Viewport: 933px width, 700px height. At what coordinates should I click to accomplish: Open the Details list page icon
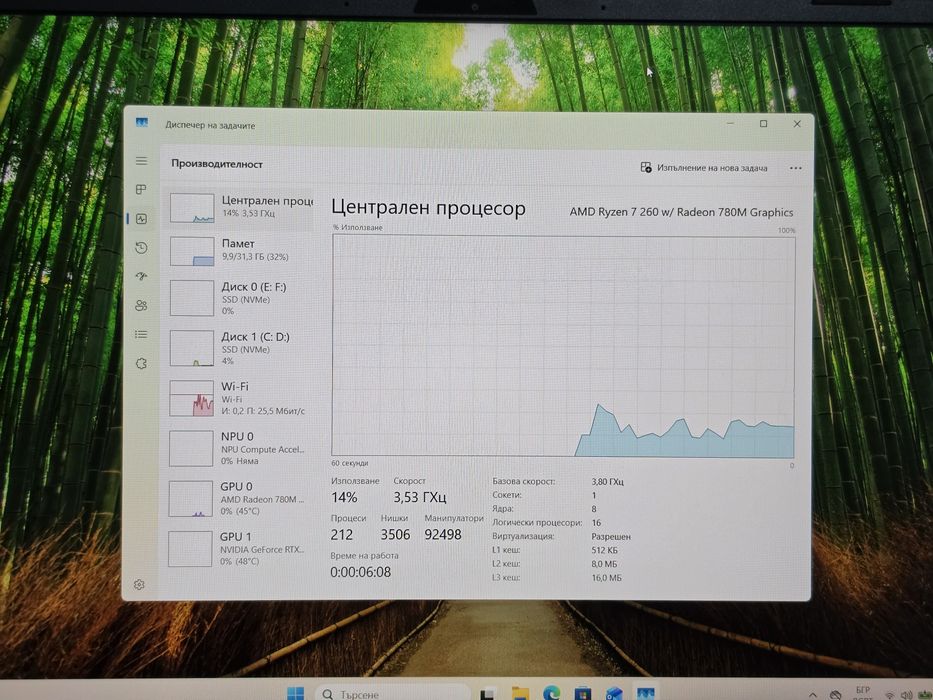(141, 335)
